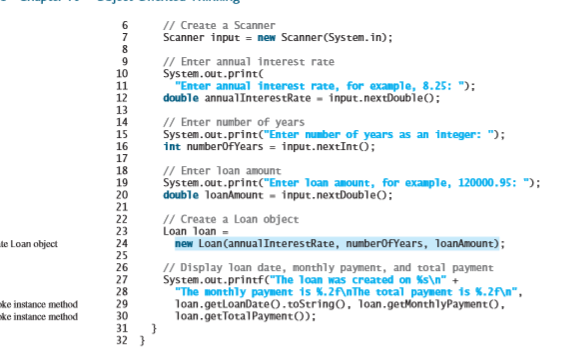Click line number 6
Image resolution: width=564 pixels, height=360 pixels.
(x=125, y=26)
